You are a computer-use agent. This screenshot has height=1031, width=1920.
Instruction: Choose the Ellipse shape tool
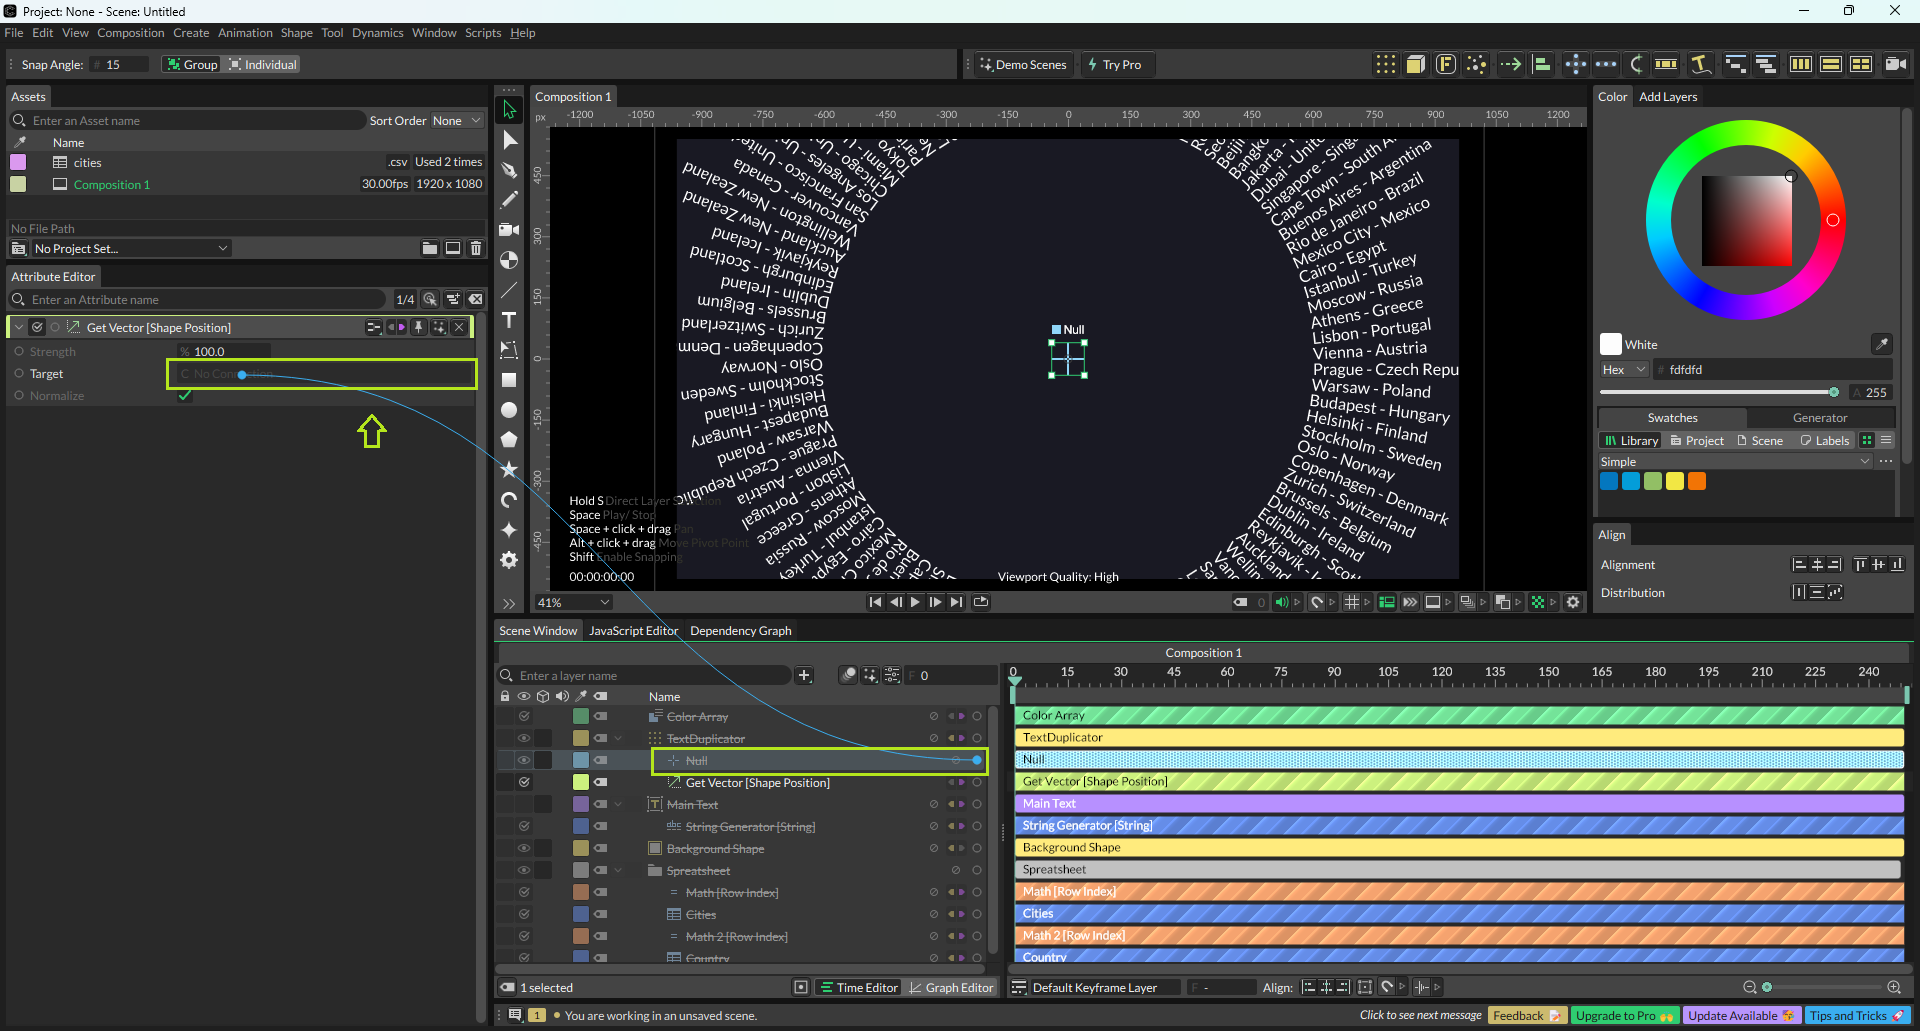509,410
